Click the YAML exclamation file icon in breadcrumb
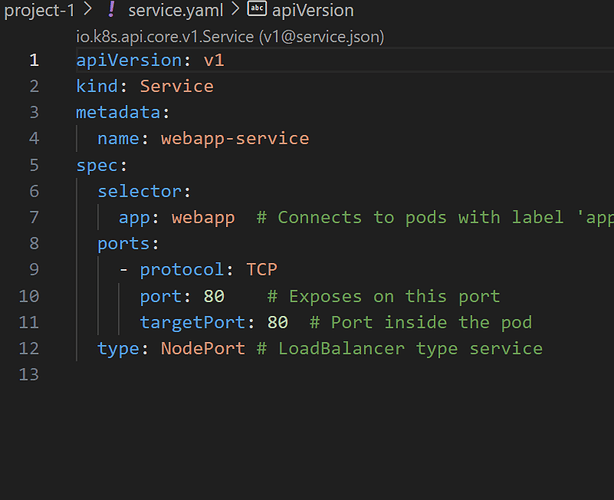614x500 pixels. coord(109,10)
